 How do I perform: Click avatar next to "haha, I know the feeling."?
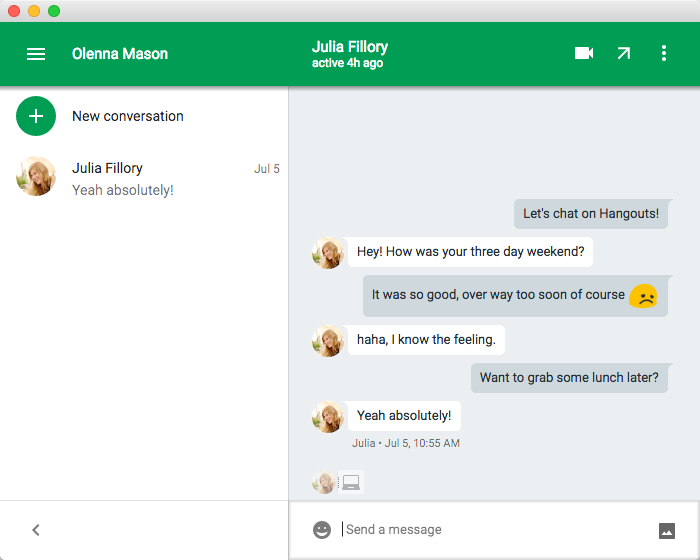[328, 341]
